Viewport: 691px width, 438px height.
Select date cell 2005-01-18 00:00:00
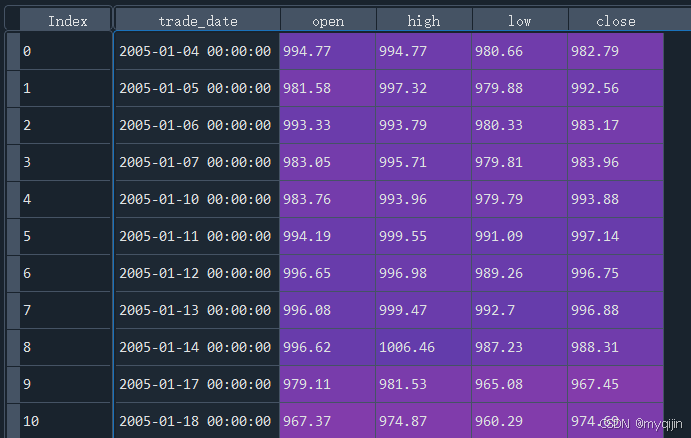pos(197,421)
